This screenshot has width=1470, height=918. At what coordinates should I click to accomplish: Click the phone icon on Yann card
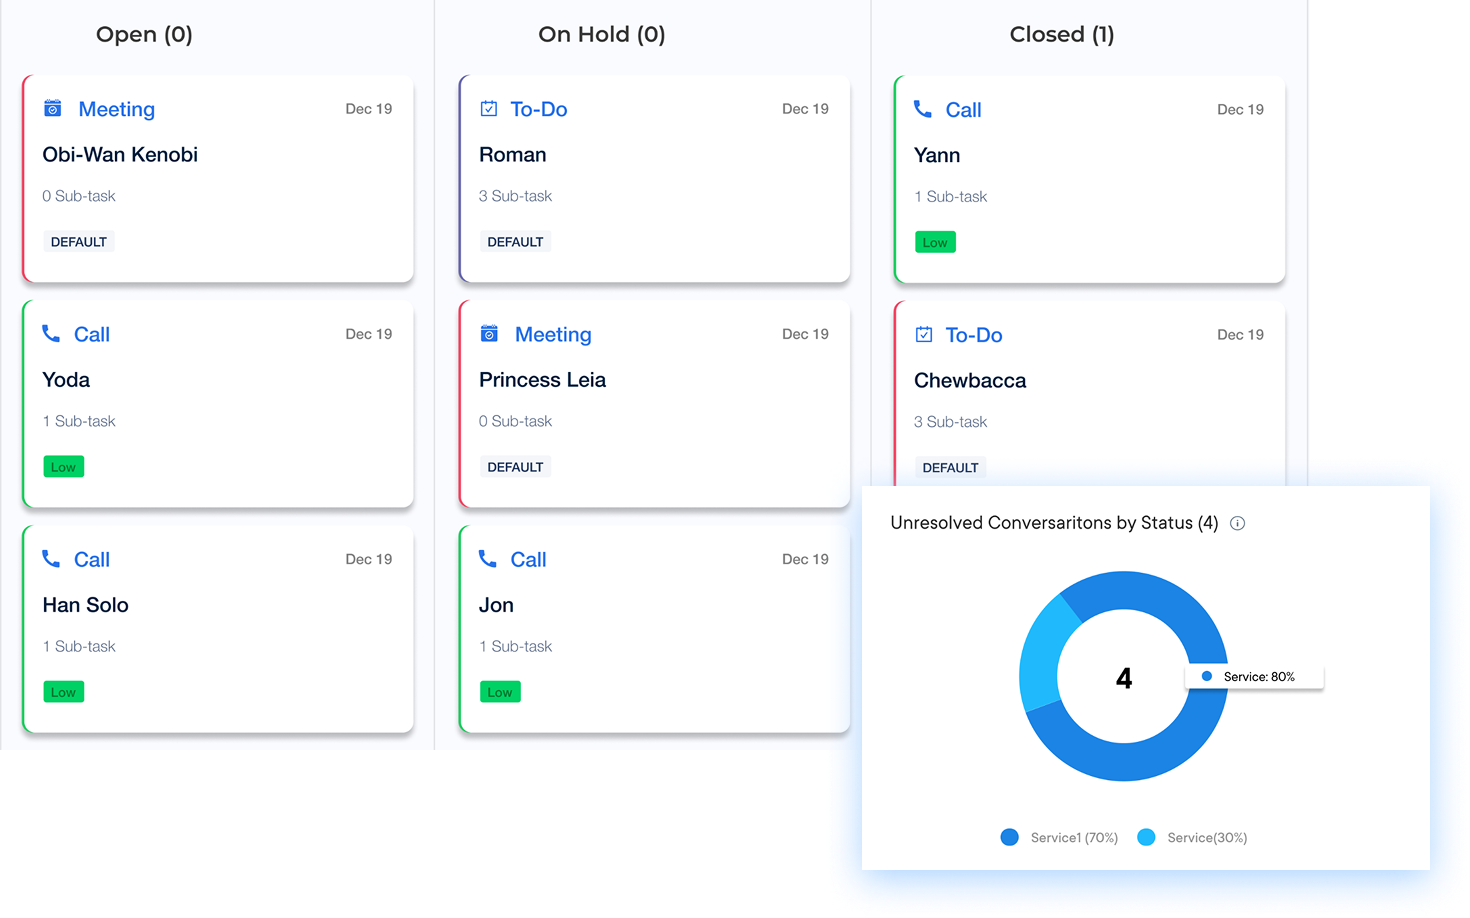tap(923, 108)
